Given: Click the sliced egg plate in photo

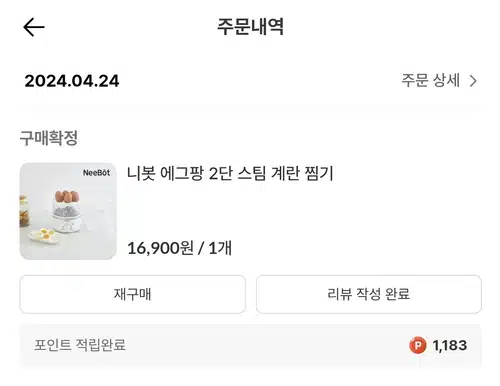Looking at the screenshot, I should point(44,235).
